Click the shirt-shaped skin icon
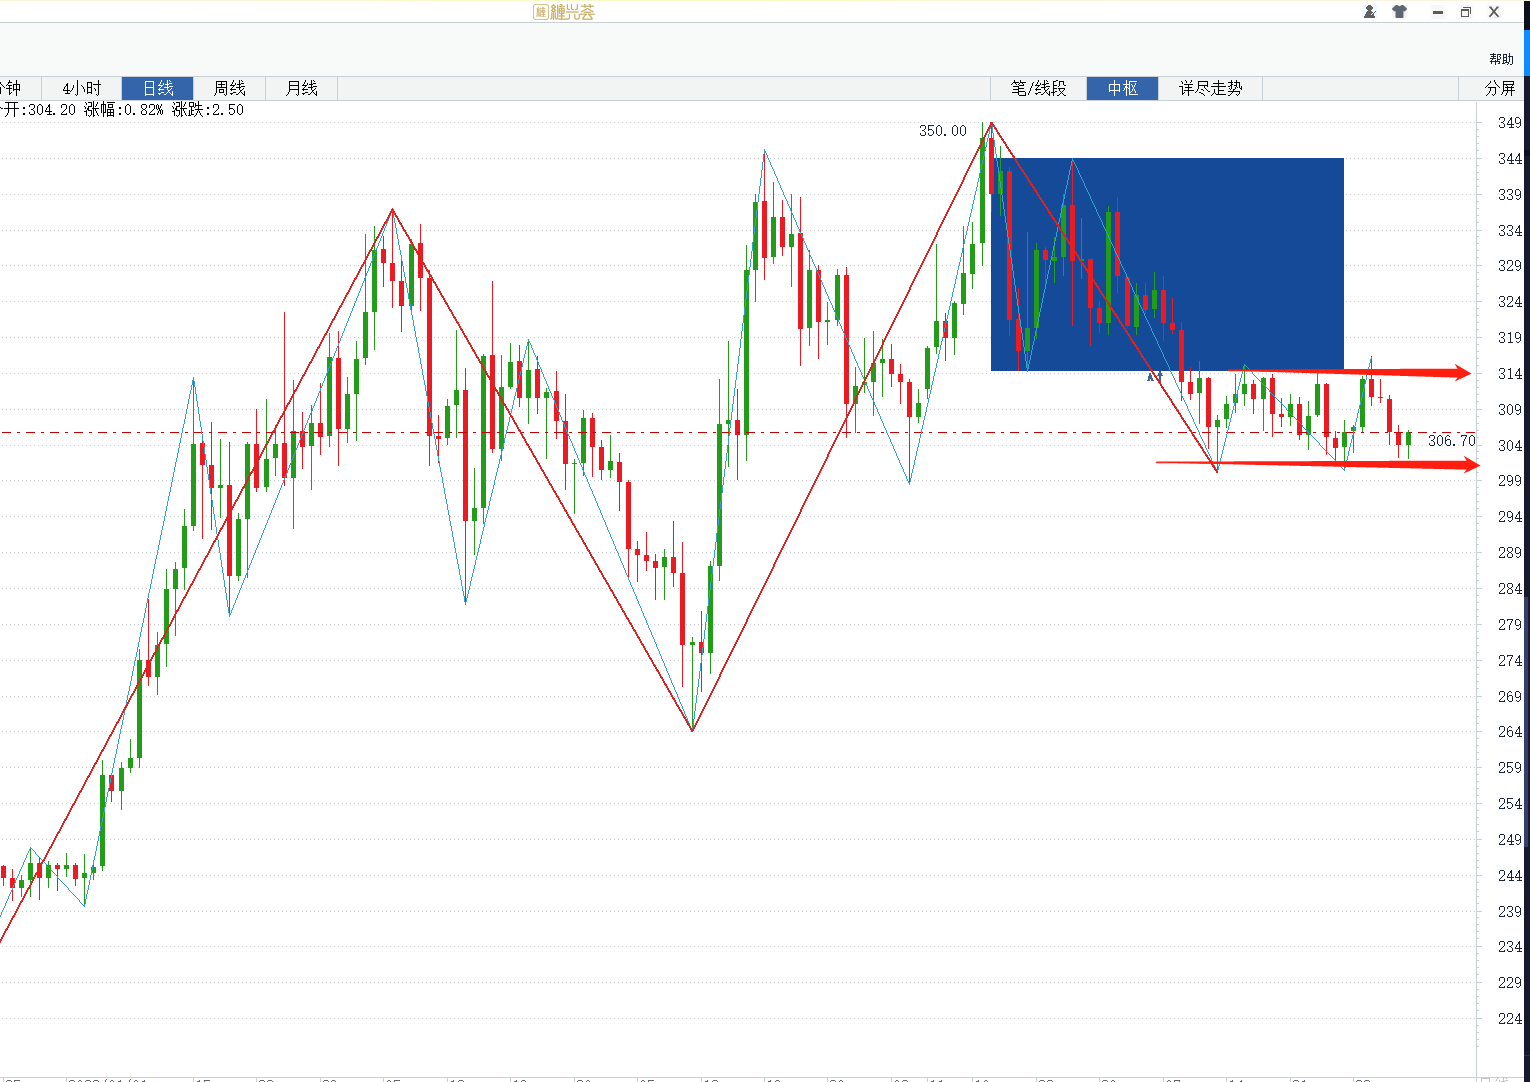 pos(1399,12)
